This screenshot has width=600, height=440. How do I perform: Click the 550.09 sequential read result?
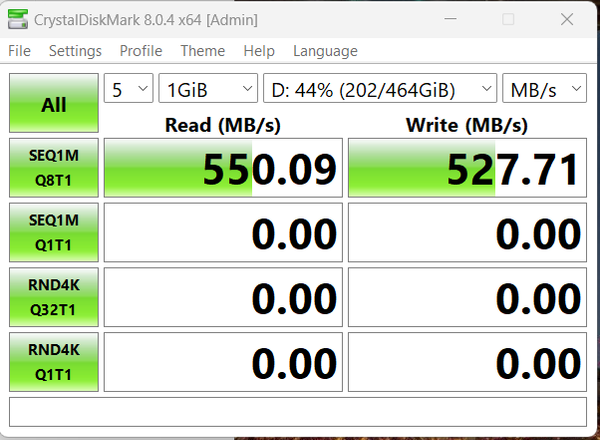tap(223, 168)
